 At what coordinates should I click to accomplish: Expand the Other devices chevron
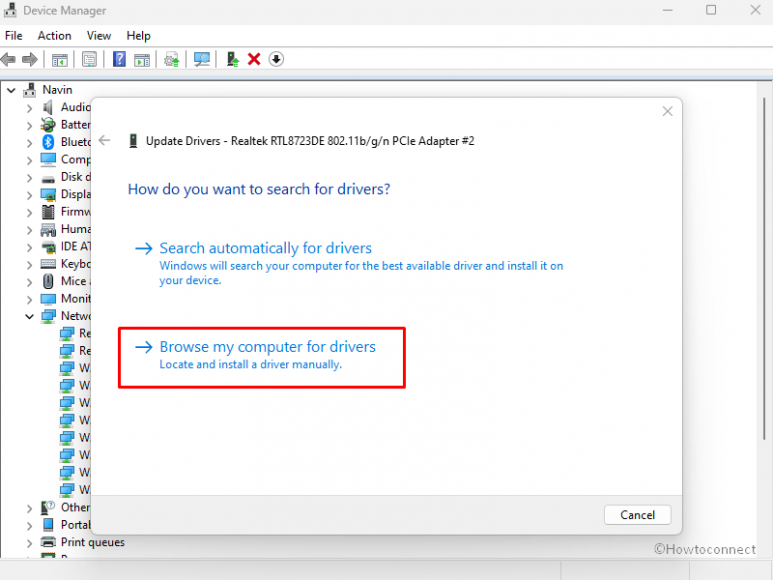30,508
